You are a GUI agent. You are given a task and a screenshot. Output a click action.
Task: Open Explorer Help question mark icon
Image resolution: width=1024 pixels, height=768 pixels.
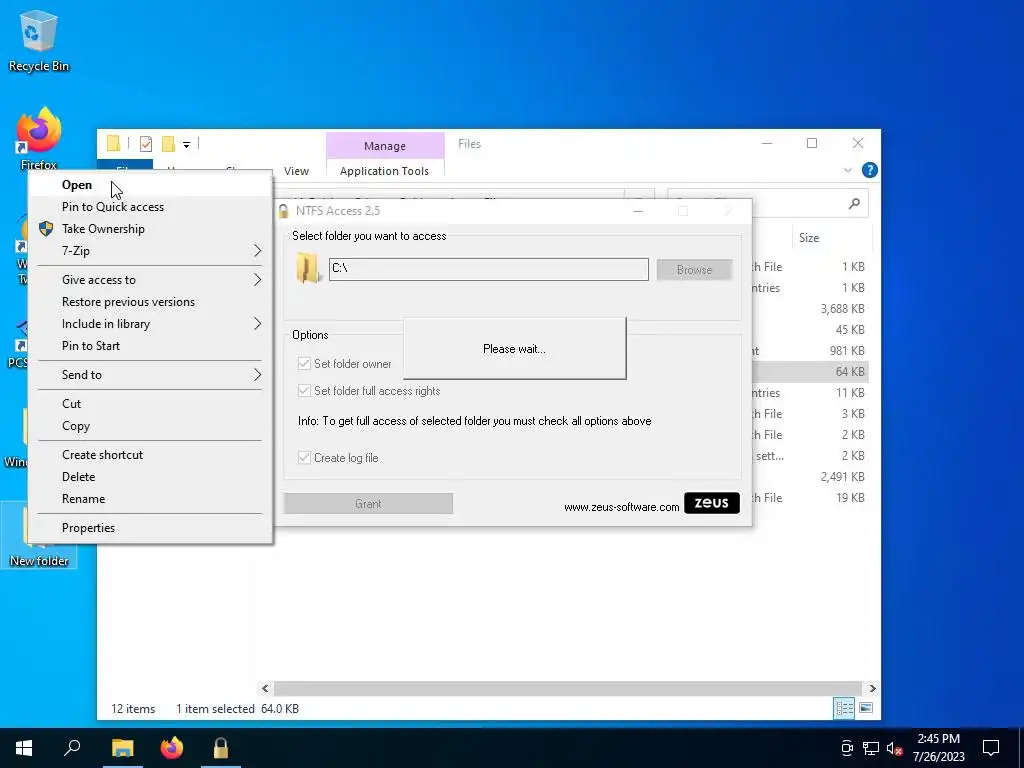pyautogui.click(x=869, y=170)
